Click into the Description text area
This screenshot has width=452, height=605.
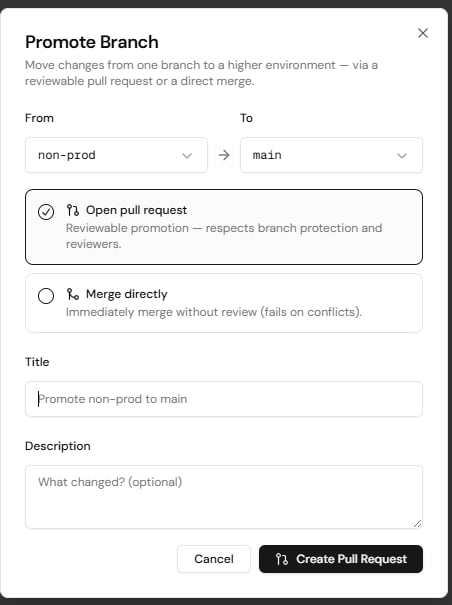224,497
